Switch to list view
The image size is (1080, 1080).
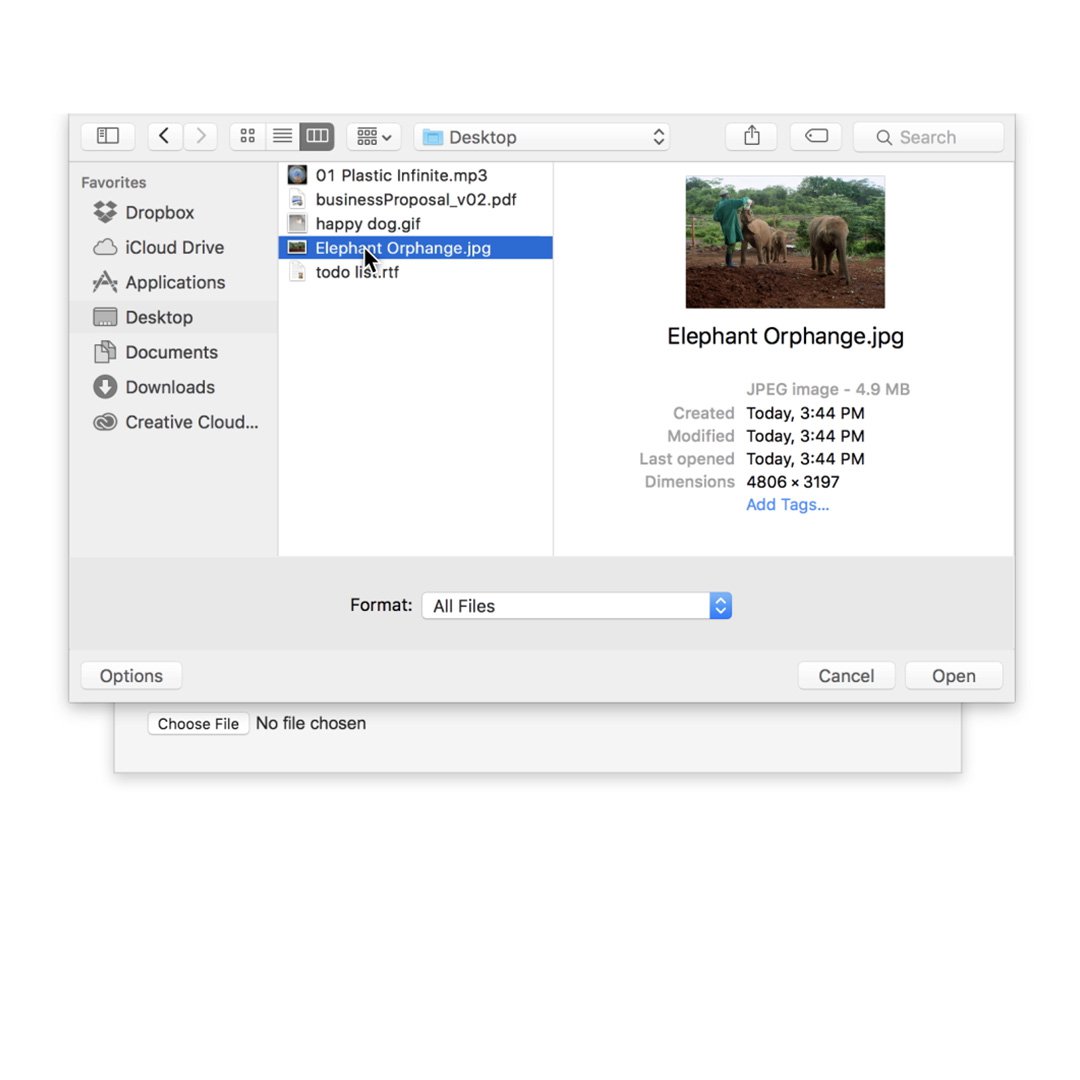282,136
